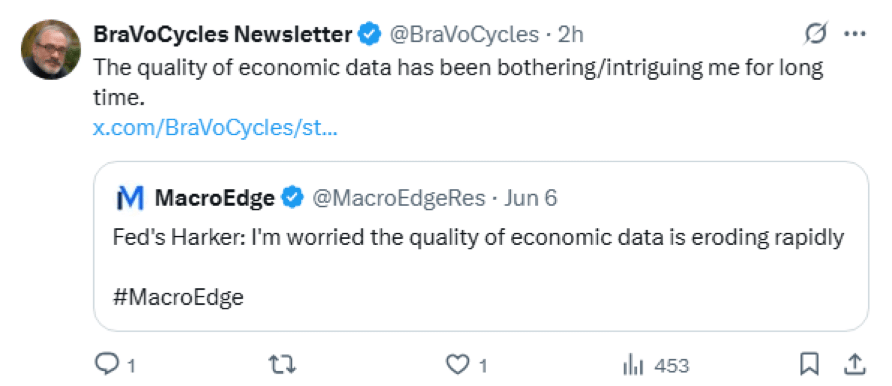Image resolution: width=892 pixels, height=386 pixels.
Task: Click the Grok explain-this-post icon
Action: [x=815, y=35]
